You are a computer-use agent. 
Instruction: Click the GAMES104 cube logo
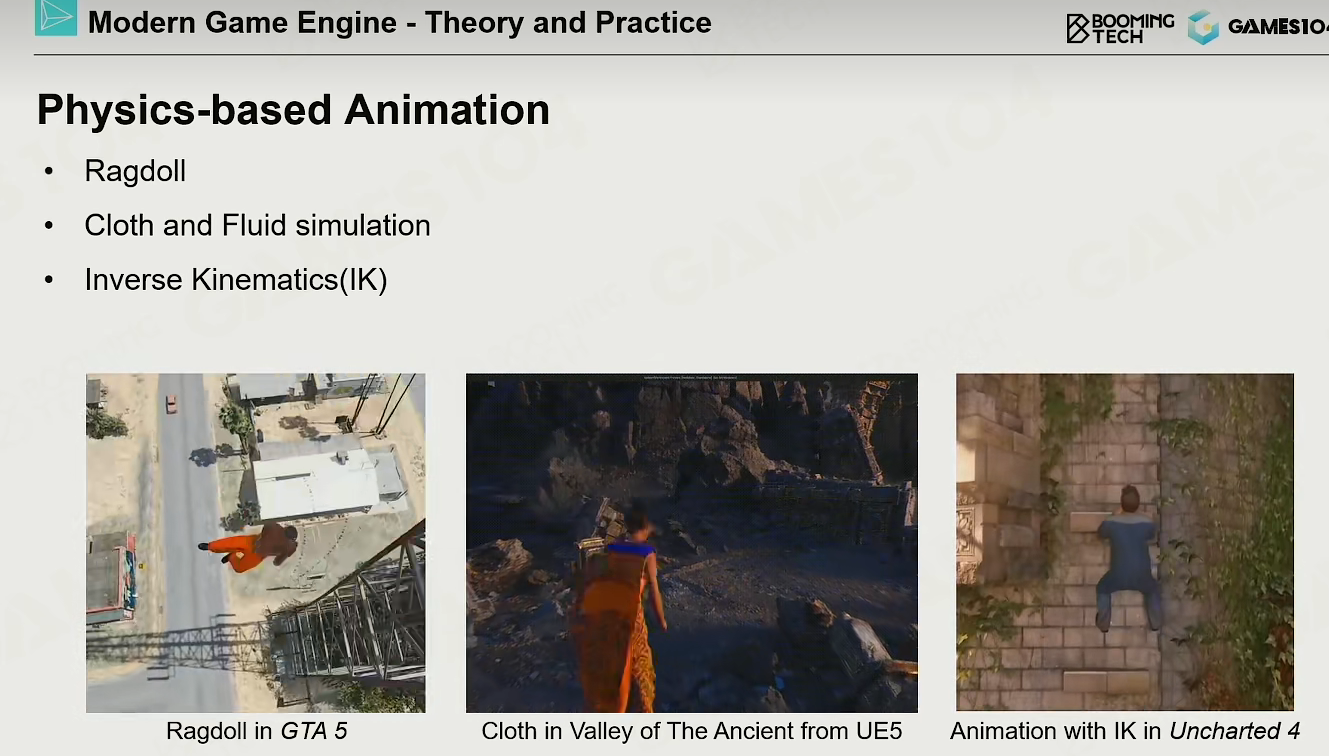coord(1203,27)
